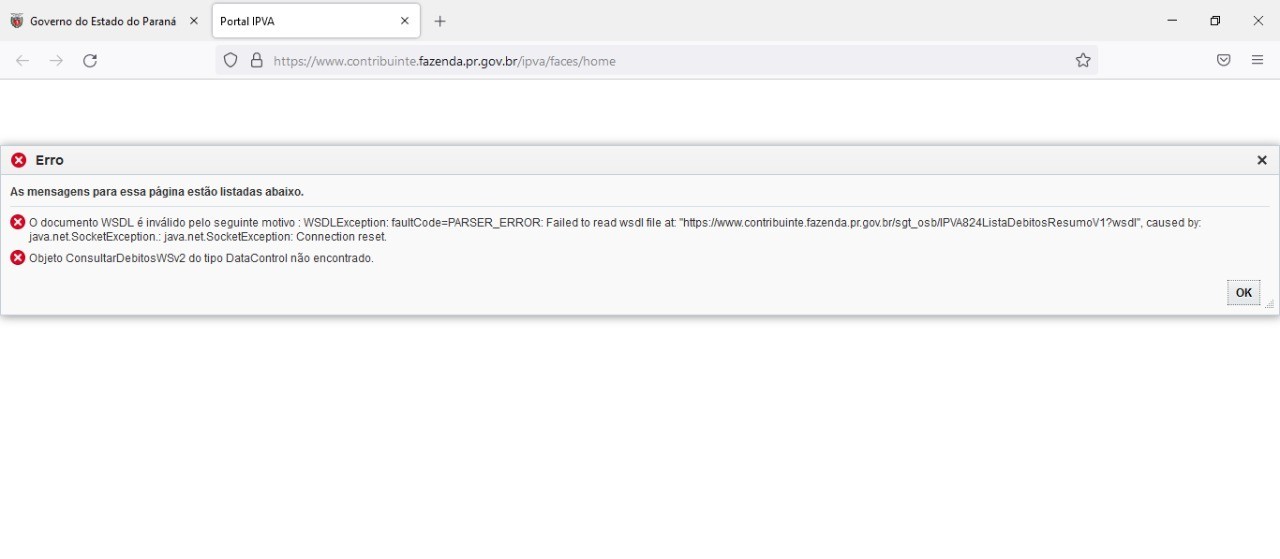The height and width of the screenshot is (559, 1280).
Task: Minimize the browser window
Action: click(1172, 21)
